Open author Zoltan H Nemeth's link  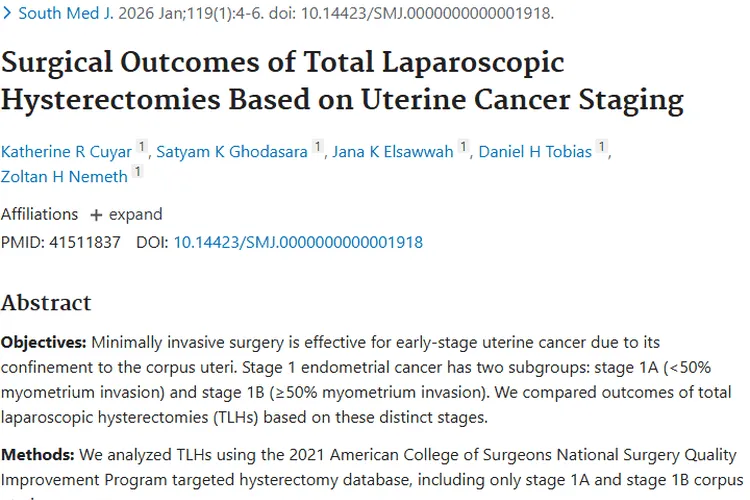coord(64,177)
